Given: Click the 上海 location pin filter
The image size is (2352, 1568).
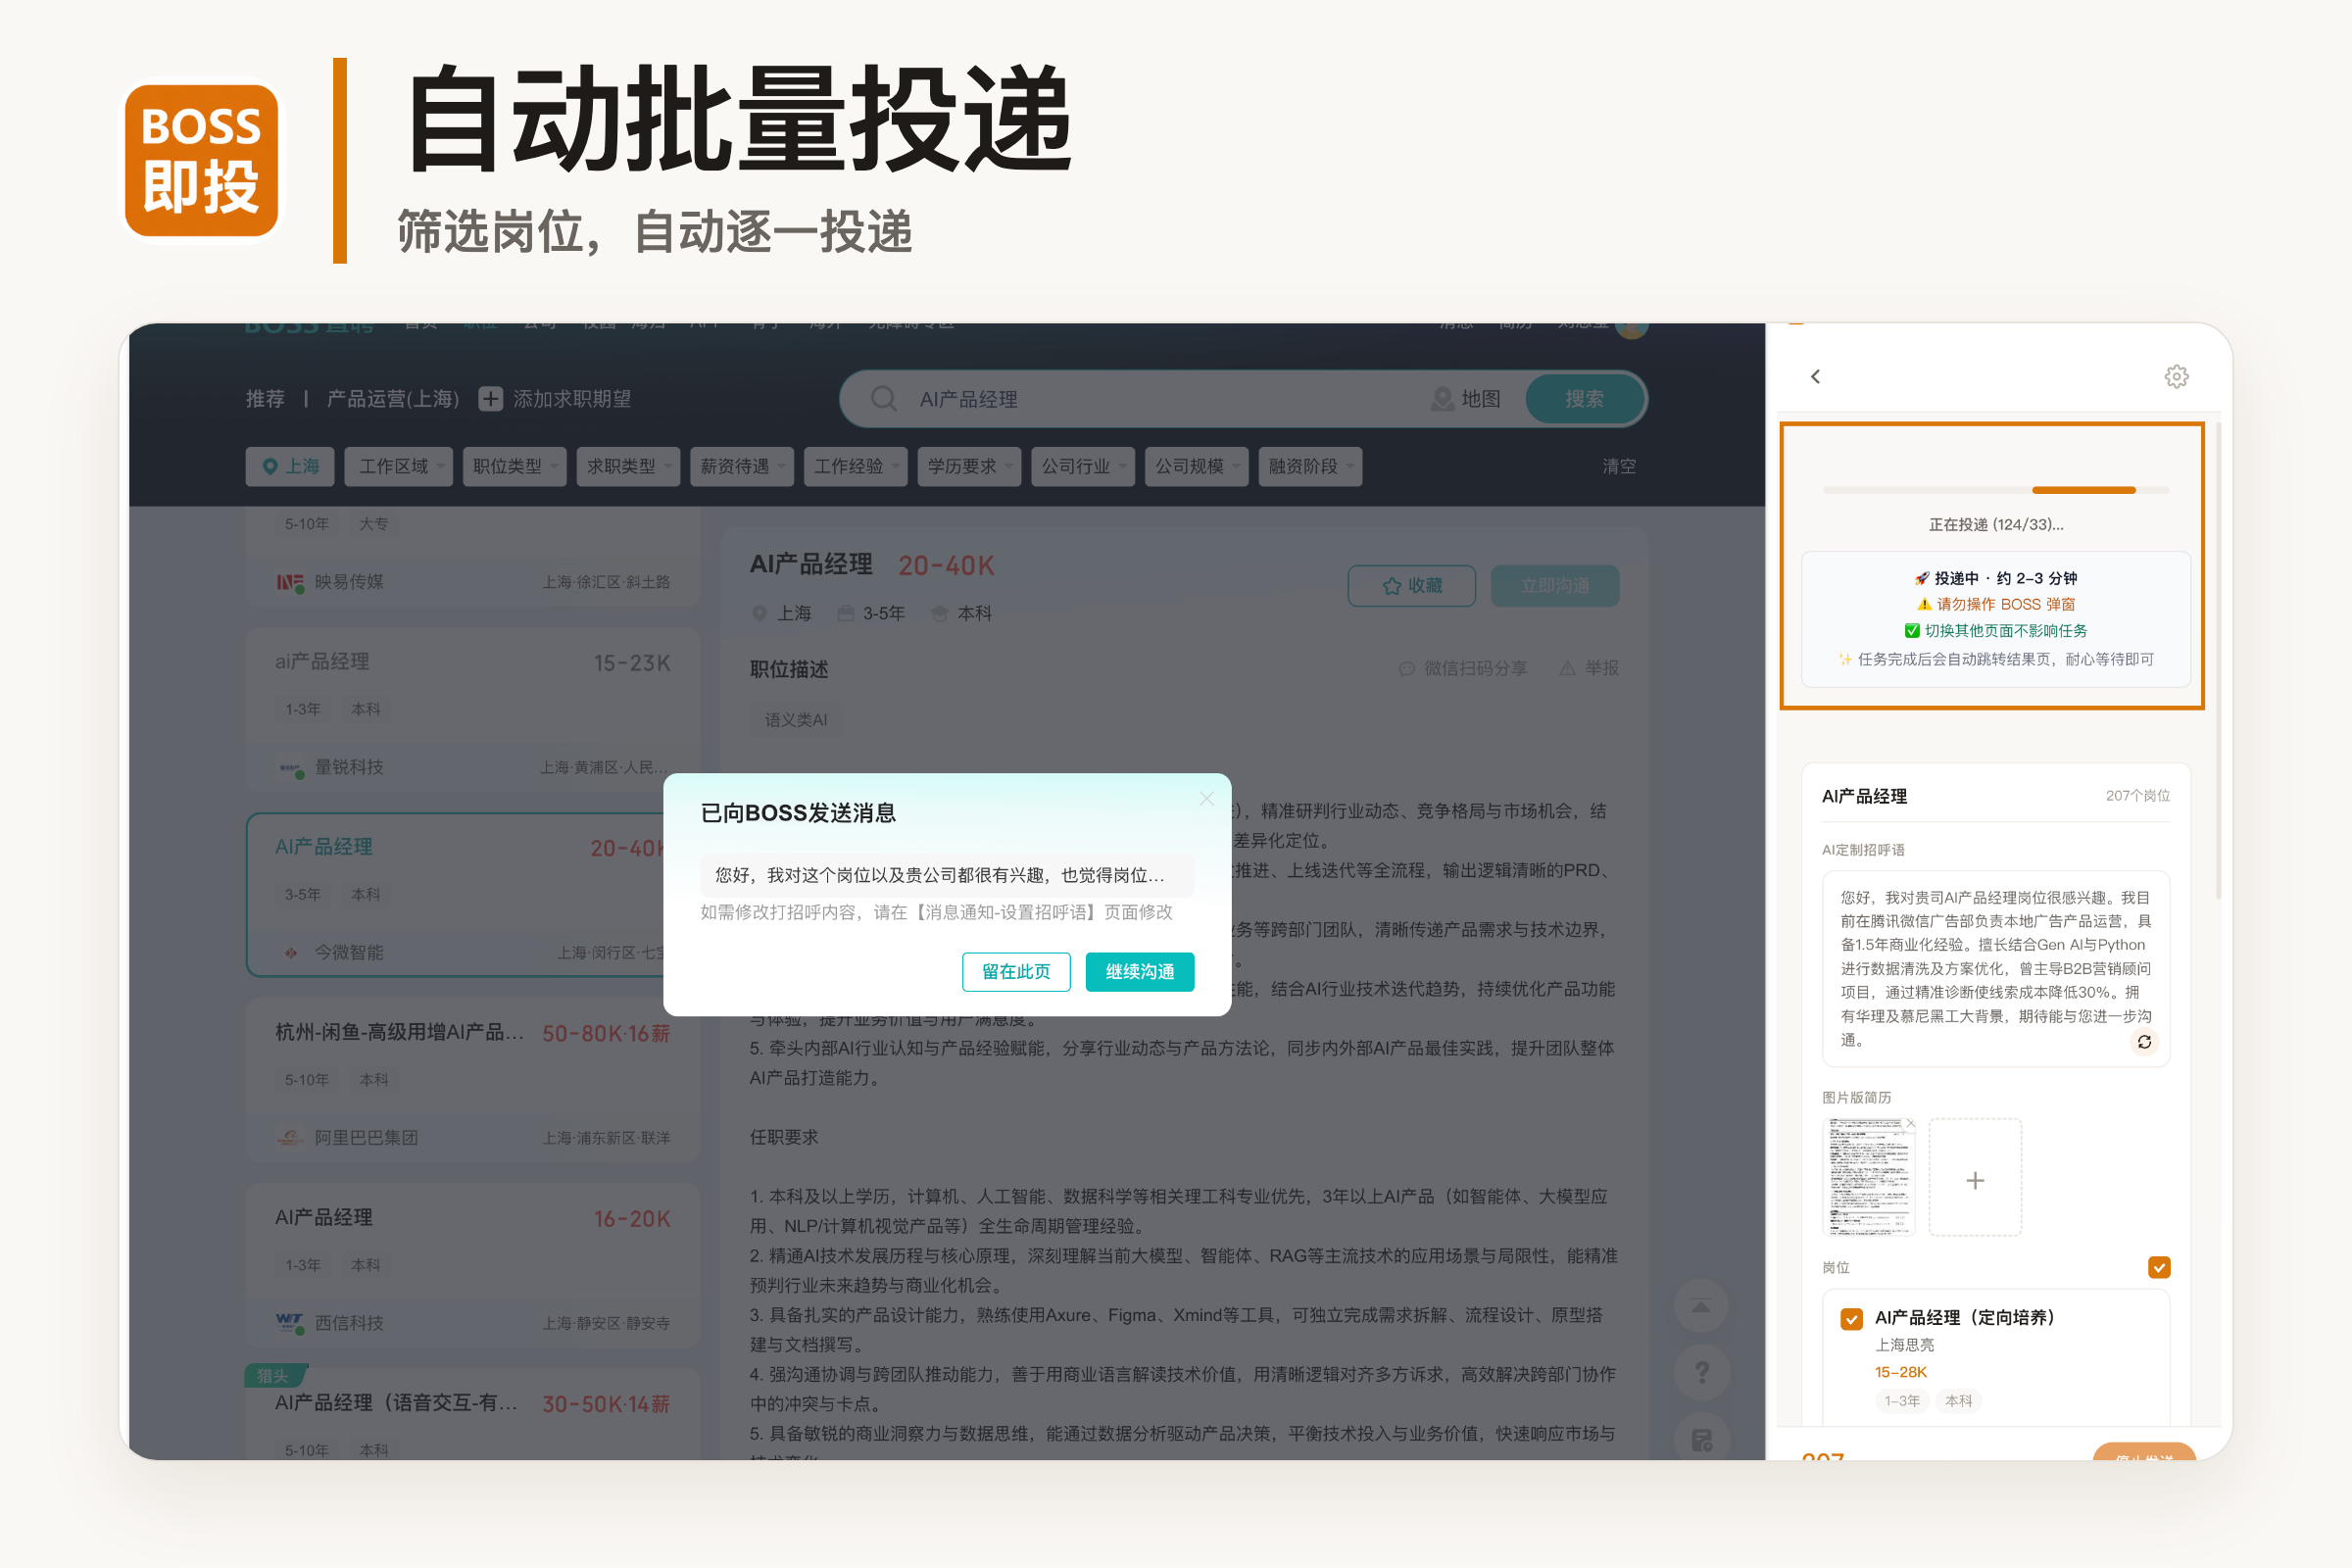Looking at the screenshot, I should pos(290,466).
